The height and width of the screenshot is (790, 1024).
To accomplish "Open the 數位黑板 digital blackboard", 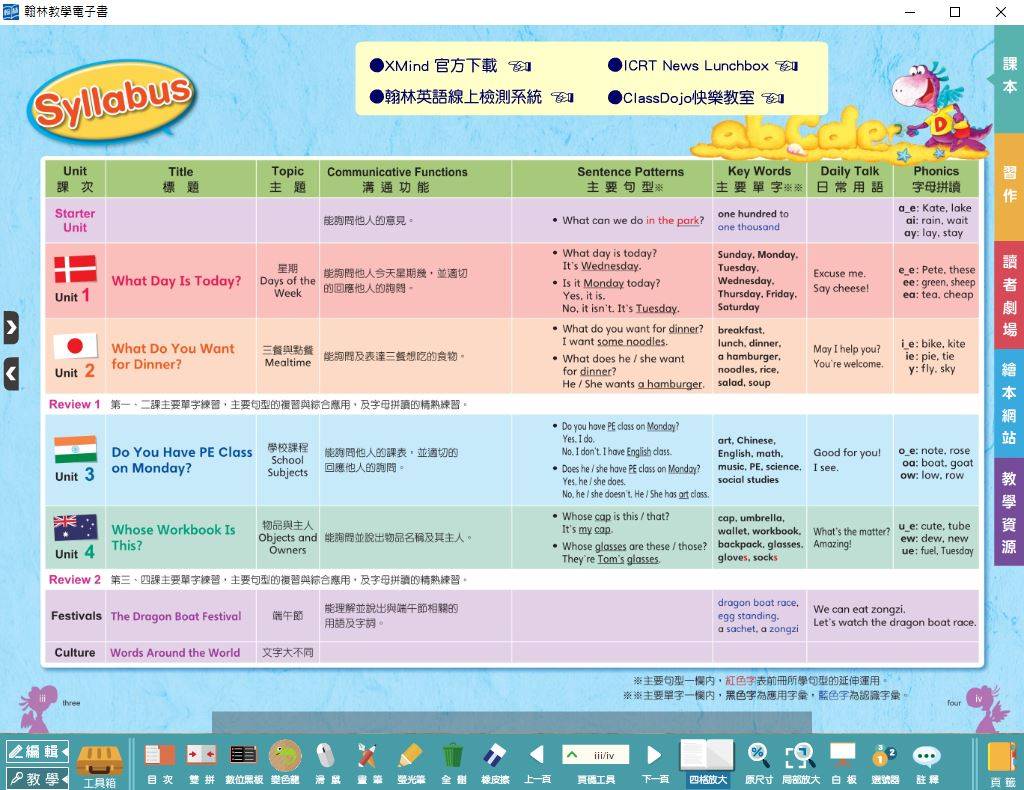I will click(x=243, y=763).
